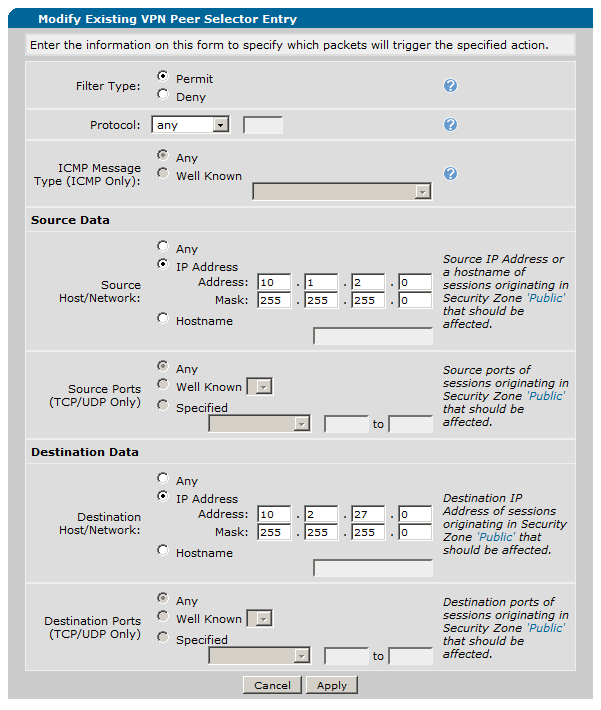This screenshot has width=601, height=710.
Task: Open help for ICMP Message Type
Action: click(x=450, y=174)
